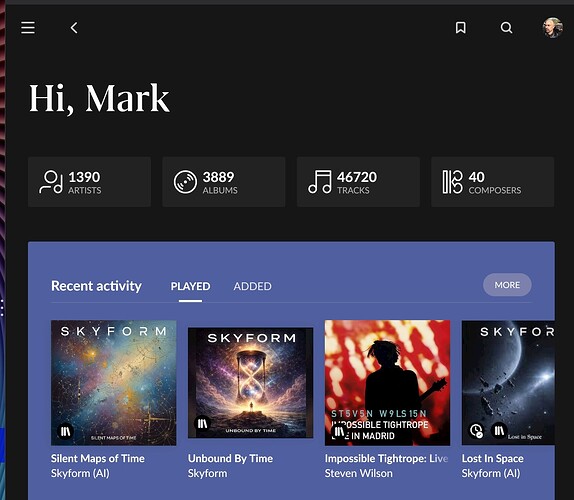Click the artists icon beside 1390

[51, 182]
